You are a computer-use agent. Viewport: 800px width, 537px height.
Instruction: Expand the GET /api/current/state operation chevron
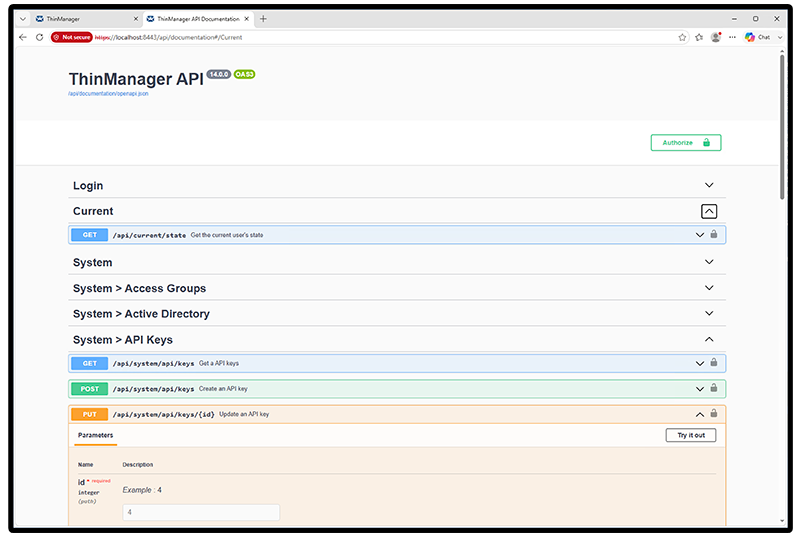(699, 235)
